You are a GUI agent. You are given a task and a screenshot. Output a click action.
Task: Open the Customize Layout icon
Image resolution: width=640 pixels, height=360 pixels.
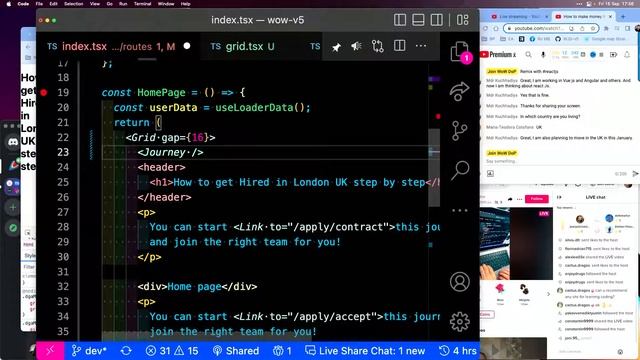point(462,20)
